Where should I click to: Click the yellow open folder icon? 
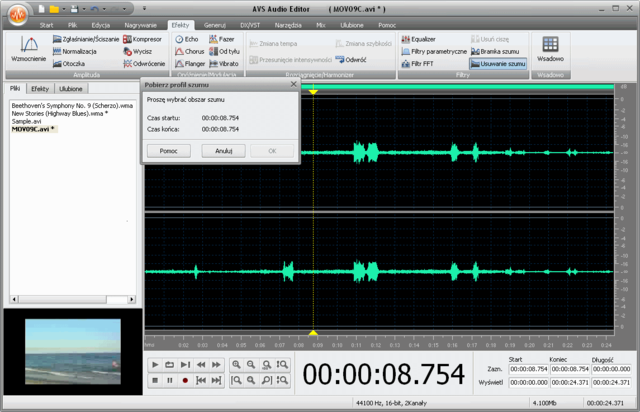pyautogui.click(x=54, y=9)
